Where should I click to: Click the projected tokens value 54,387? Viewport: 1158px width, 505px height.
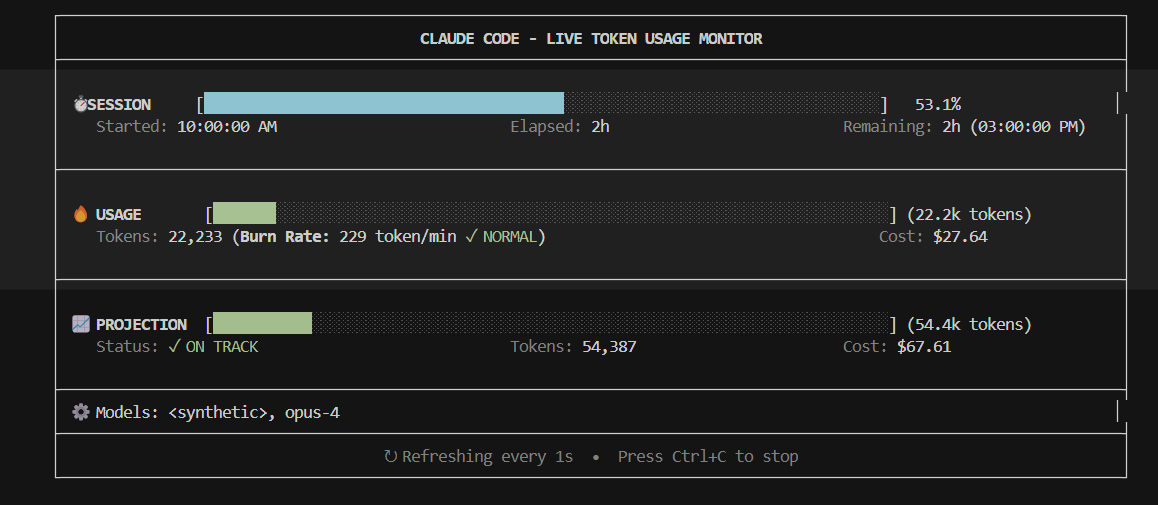(609, 346)
